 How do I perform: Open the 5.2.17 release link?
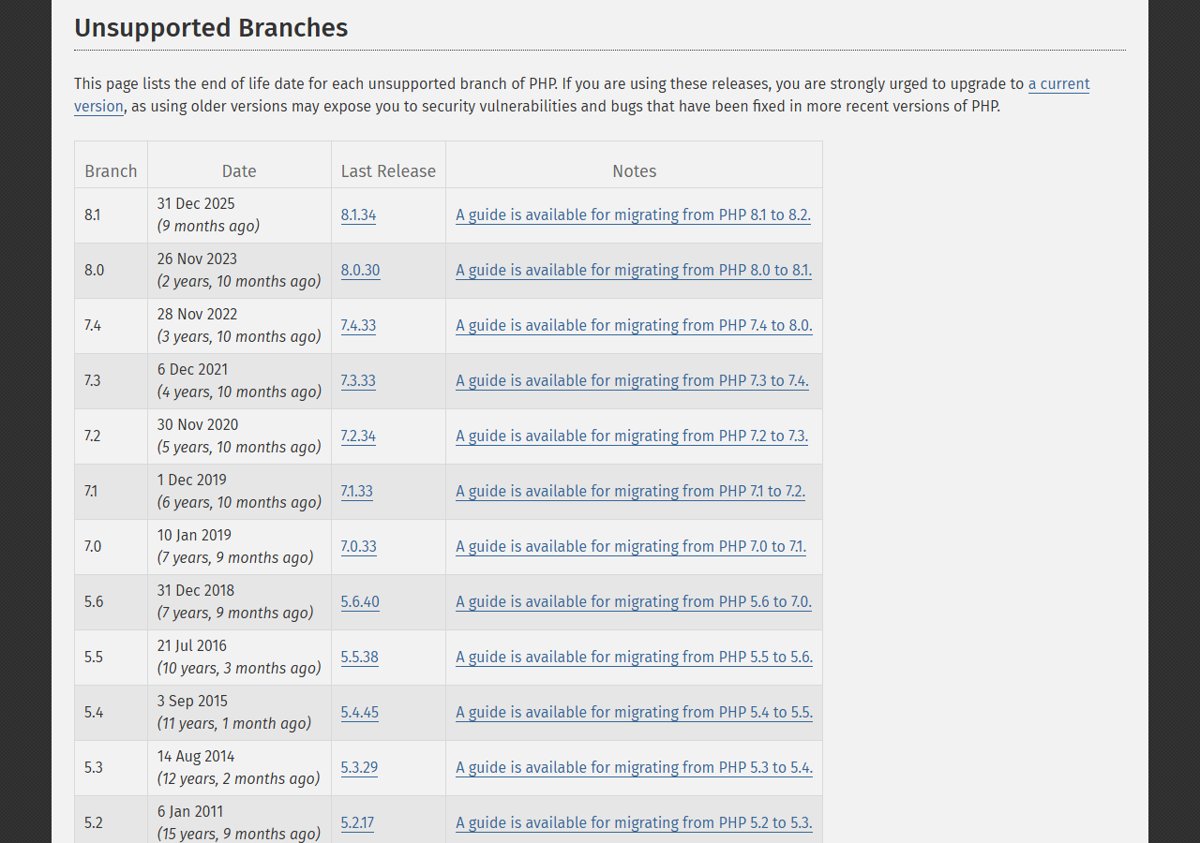pyautogui.click(x=357, y=823)
